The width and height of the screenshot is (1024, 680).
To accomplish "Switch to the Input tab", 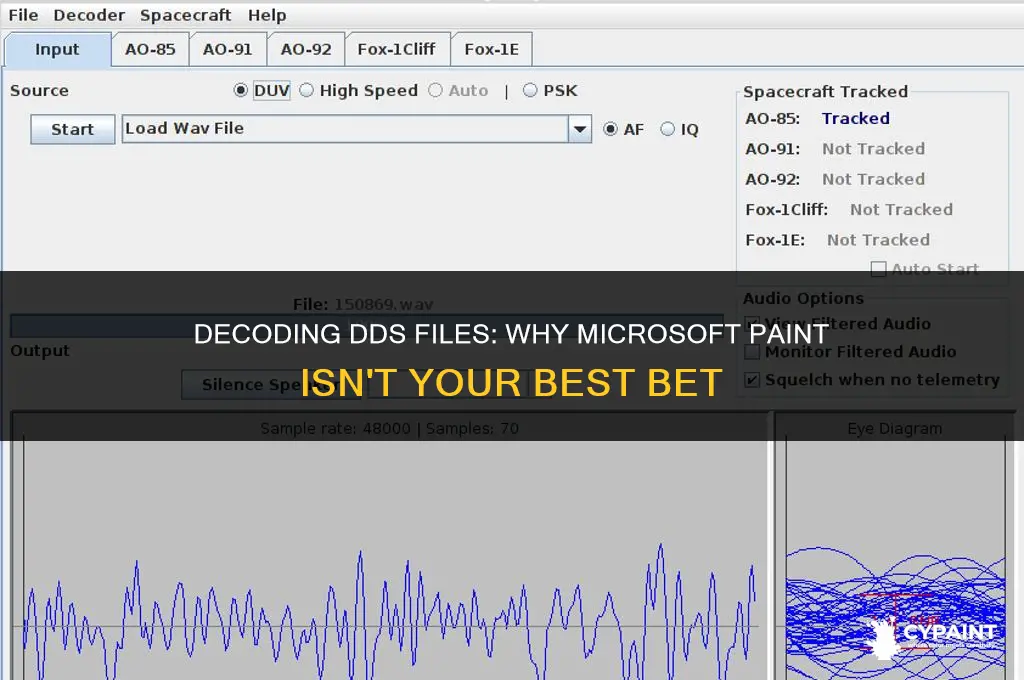I will click(x=57, y=50).
